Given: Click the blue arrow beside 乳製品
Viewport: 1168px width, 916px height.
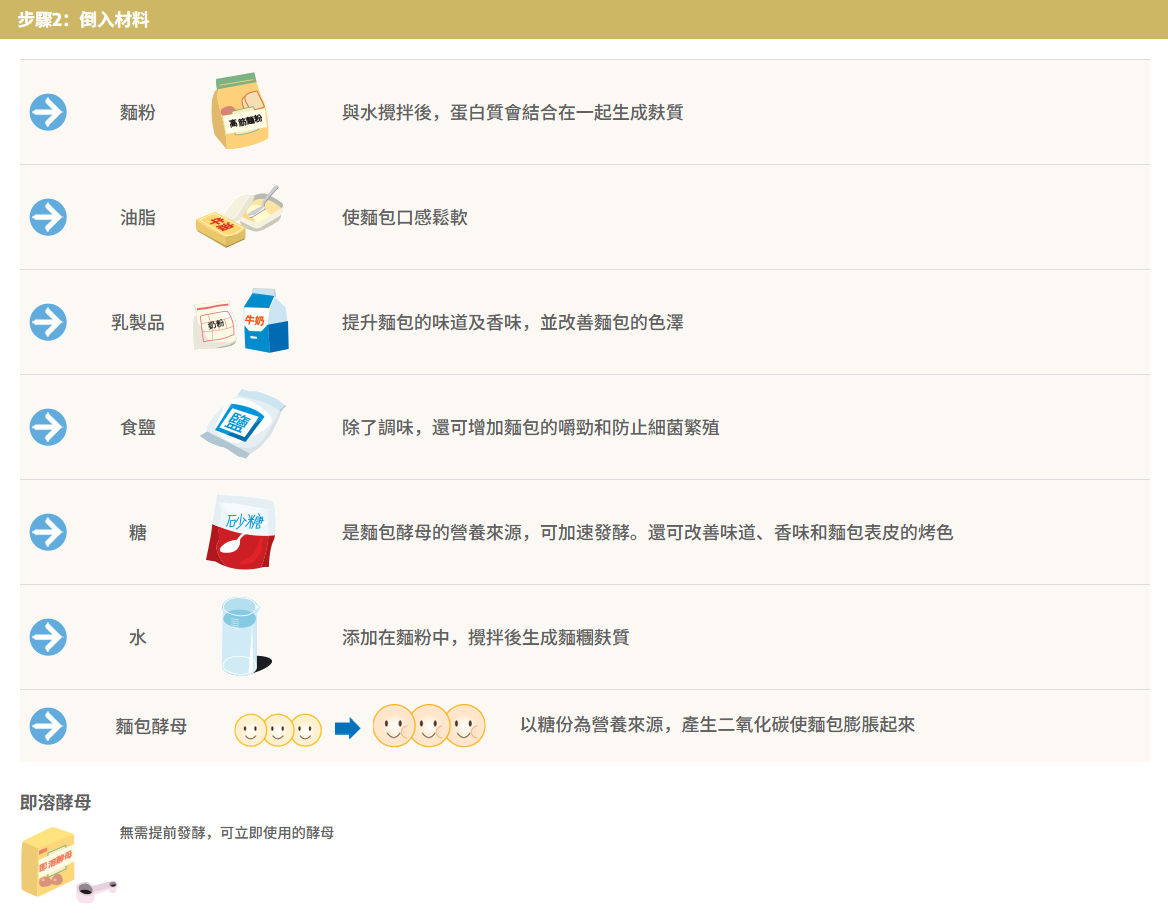Looking at the screenshot, I should coord(48,322).
